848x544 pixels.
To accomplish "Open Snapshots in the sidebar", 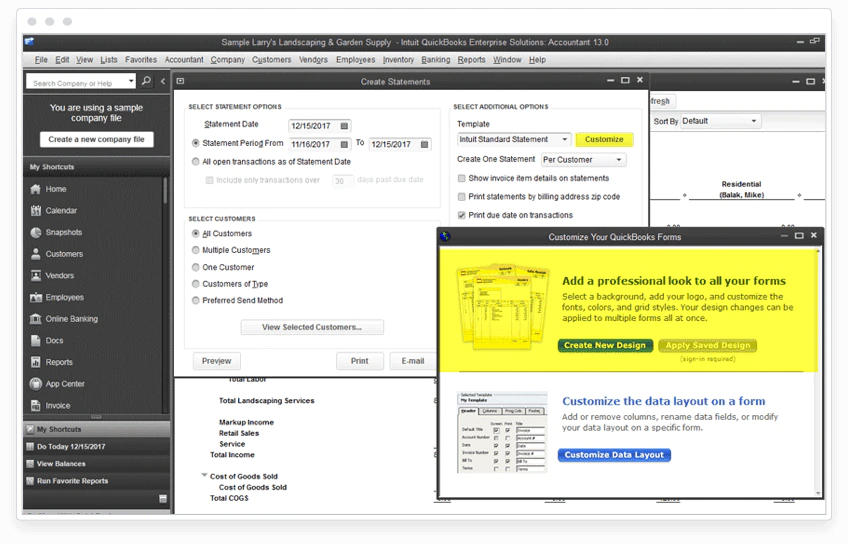I will tap(63, 232).
